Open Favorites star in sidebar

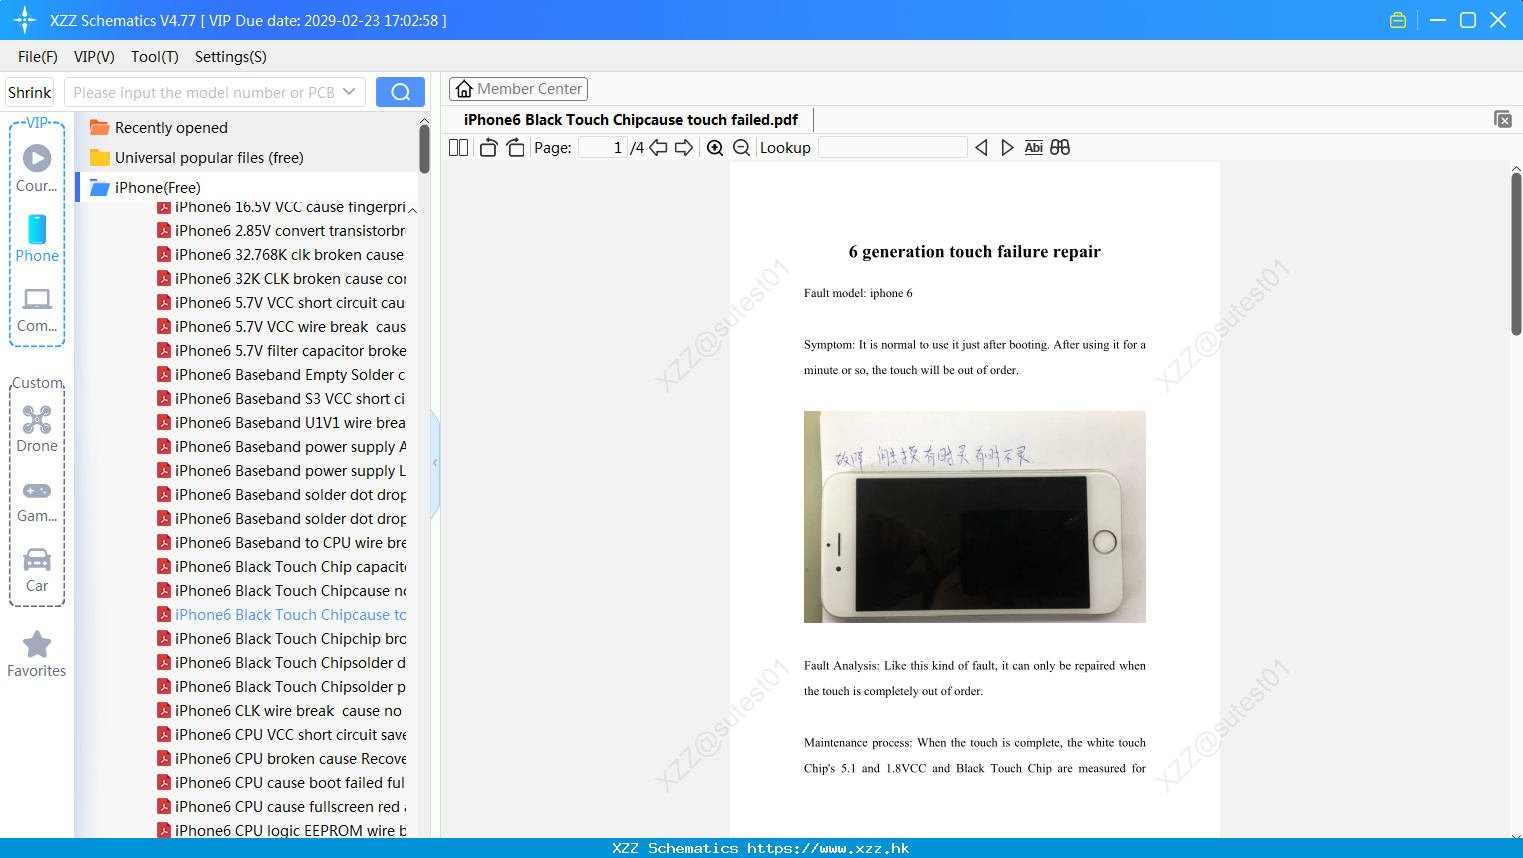37,654
